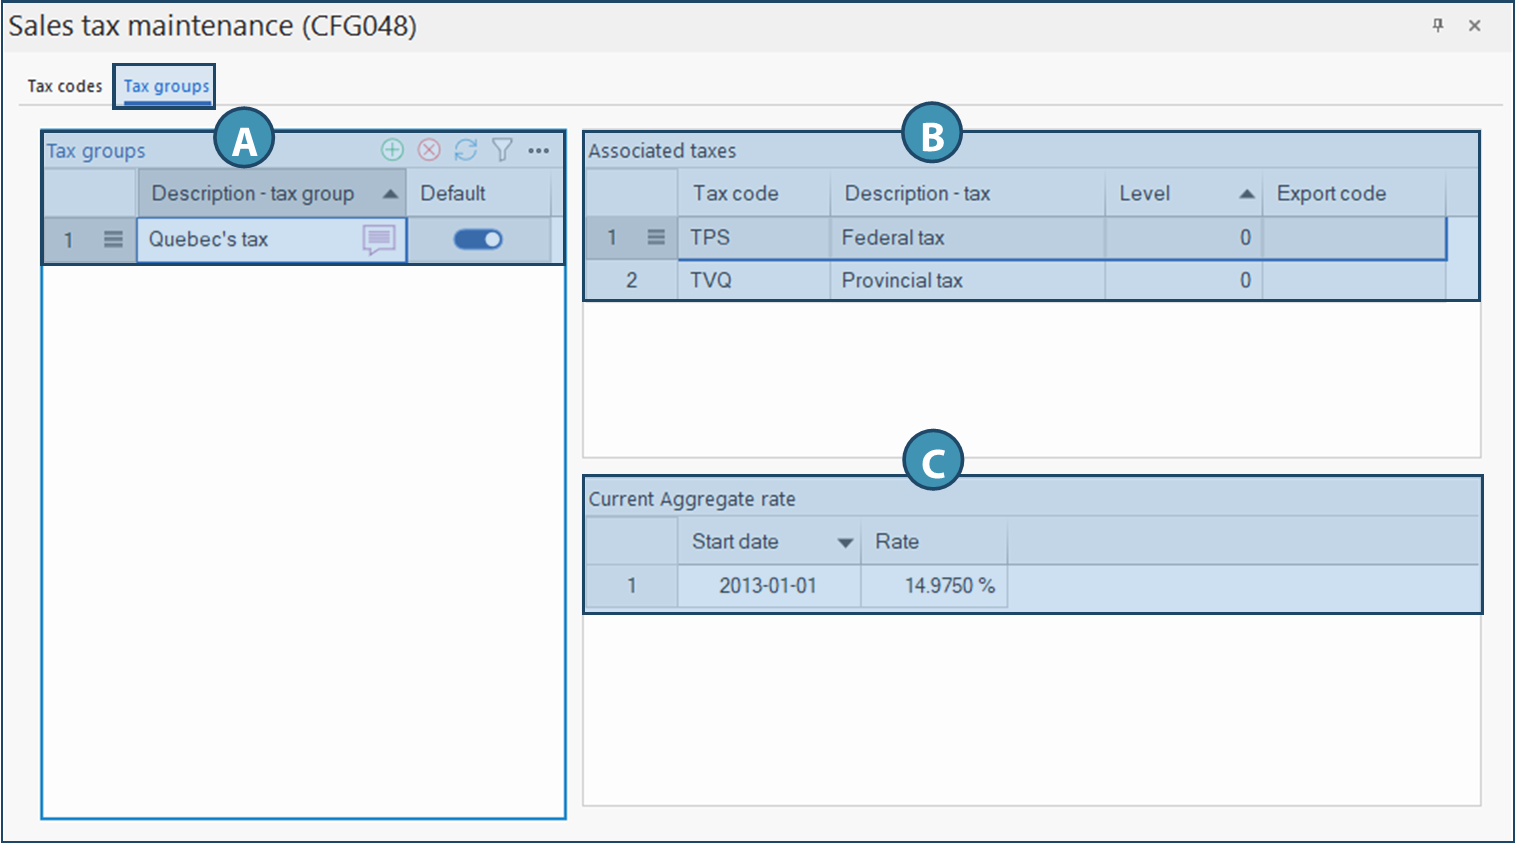Click the delete tax group icon
This screenshot has height=844, width=1516.
(x=429, y=150)
